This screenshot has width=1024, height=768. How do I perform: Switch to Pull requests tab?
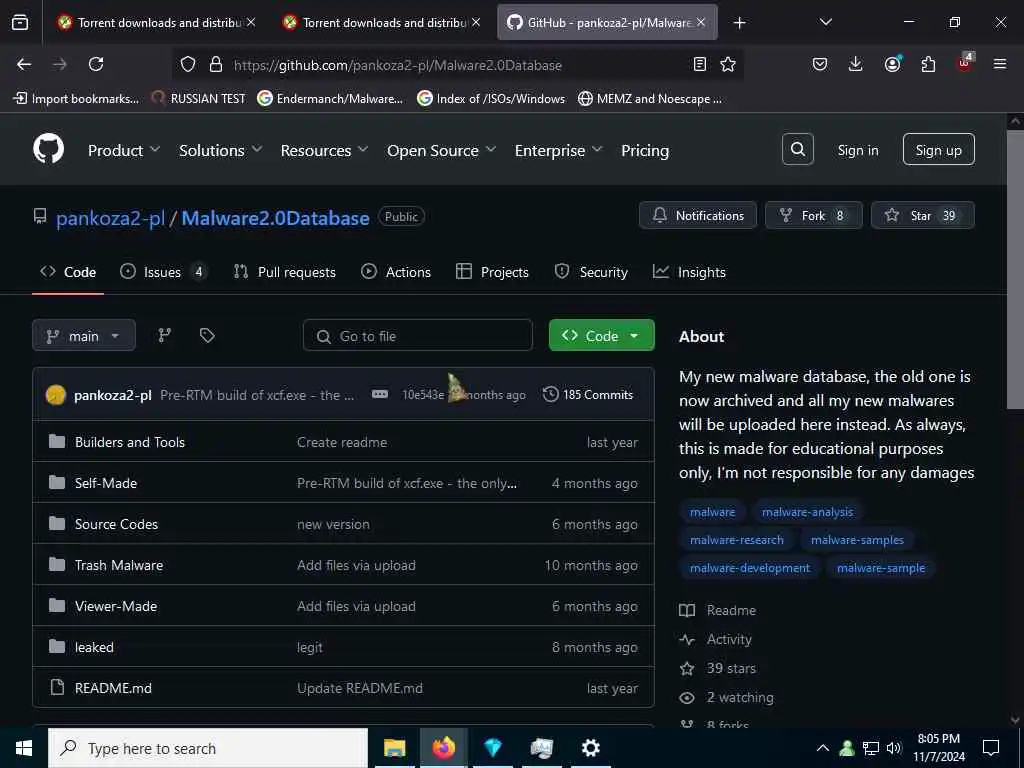[285, 272]
